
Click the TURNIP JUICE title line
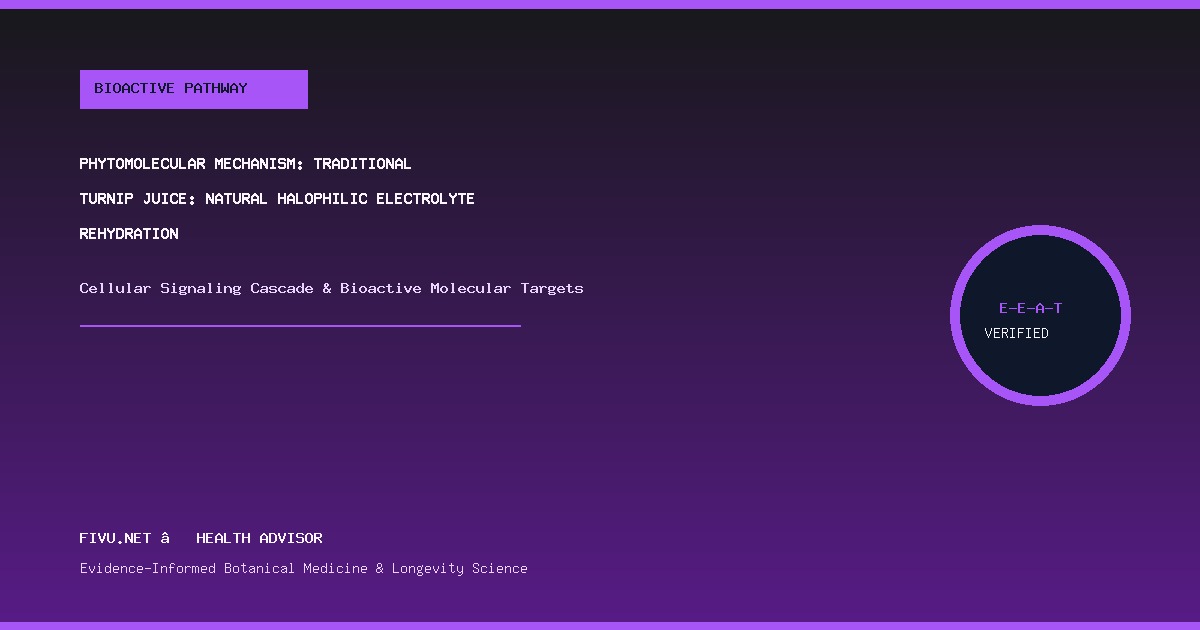click(x=277, y=199)
